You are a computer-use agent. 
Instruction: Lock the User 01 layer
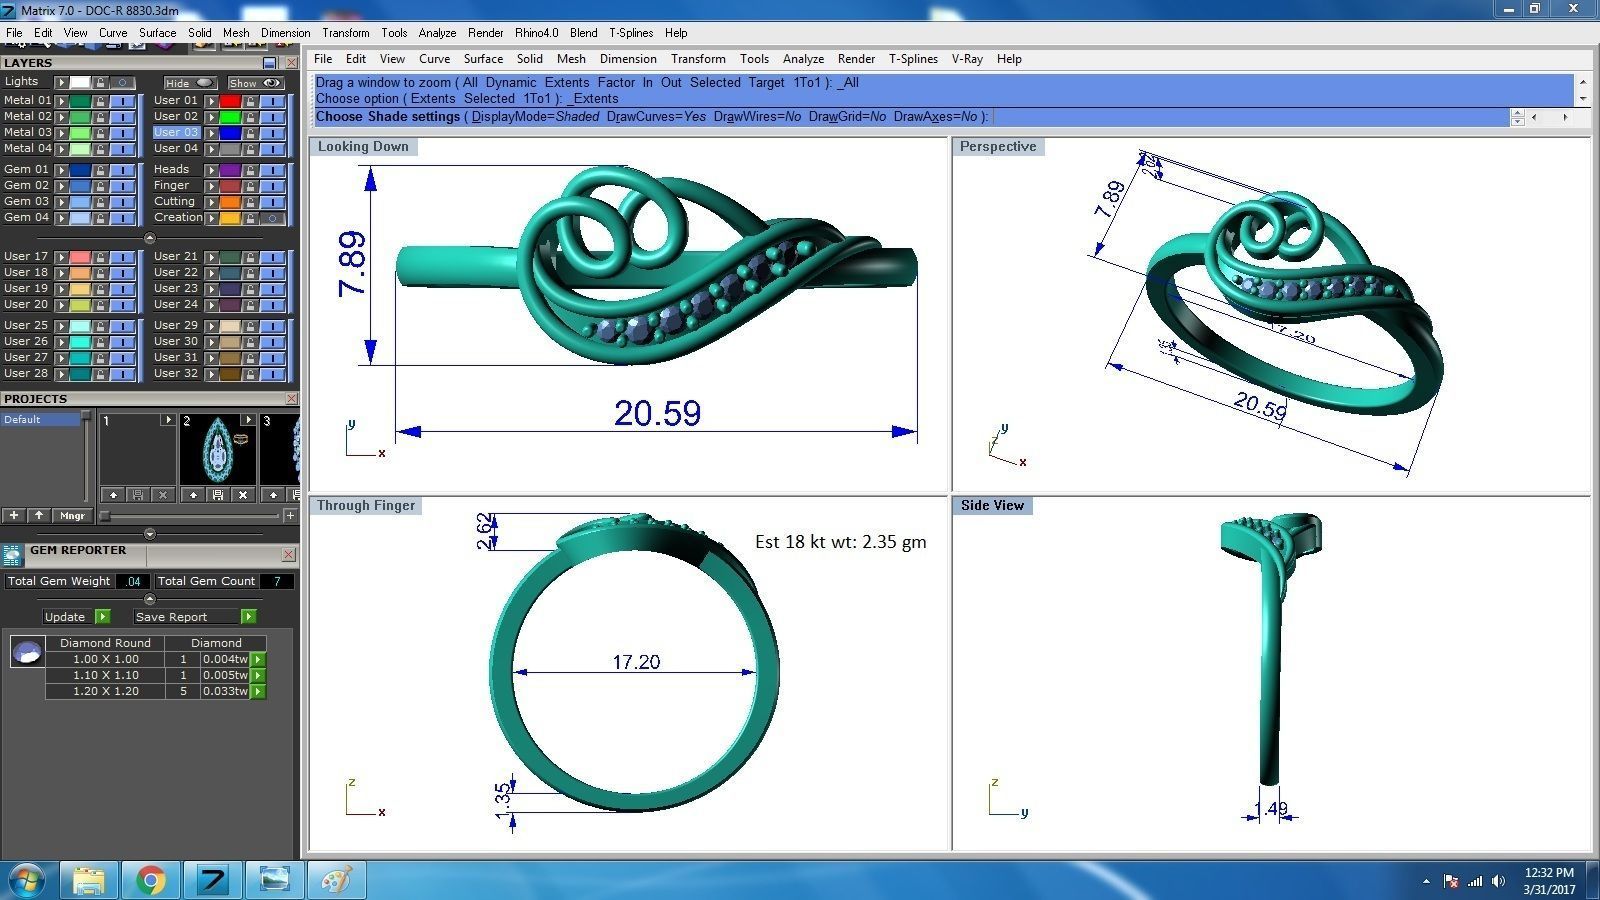(250, 101)
